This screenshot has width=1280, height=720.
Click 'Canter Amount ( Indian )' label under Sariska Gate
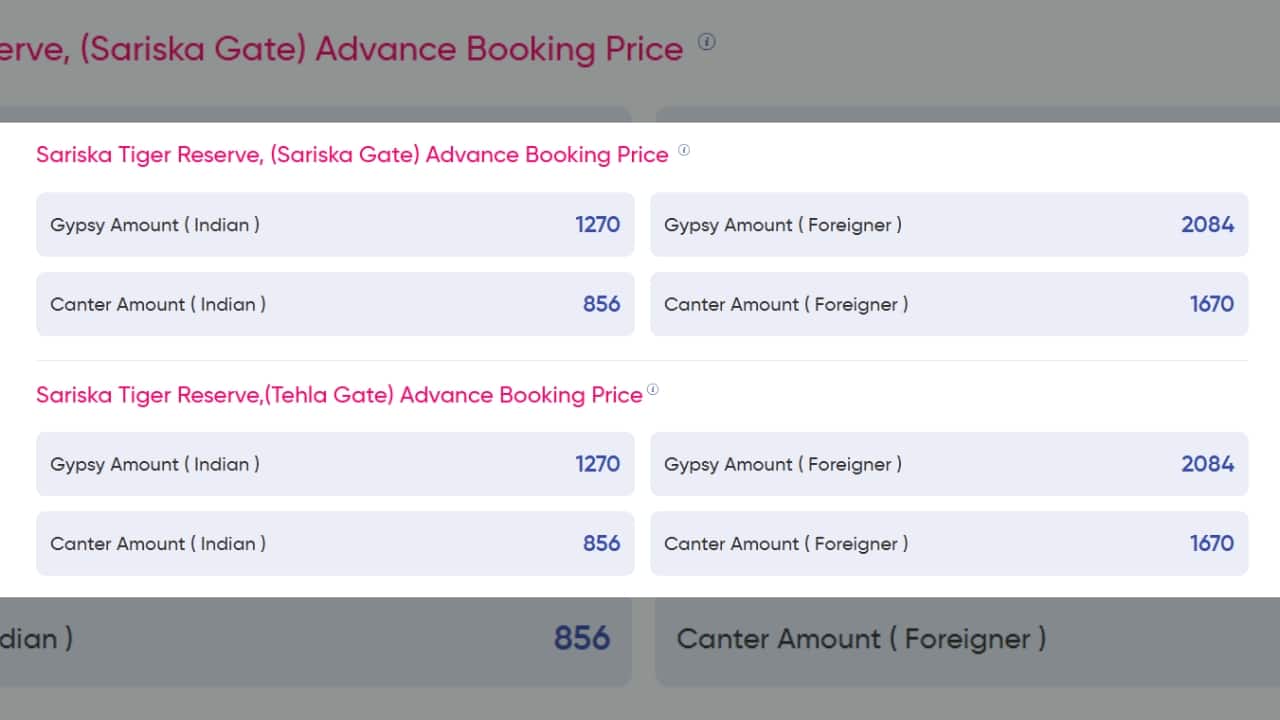click(x=158, y=304)
